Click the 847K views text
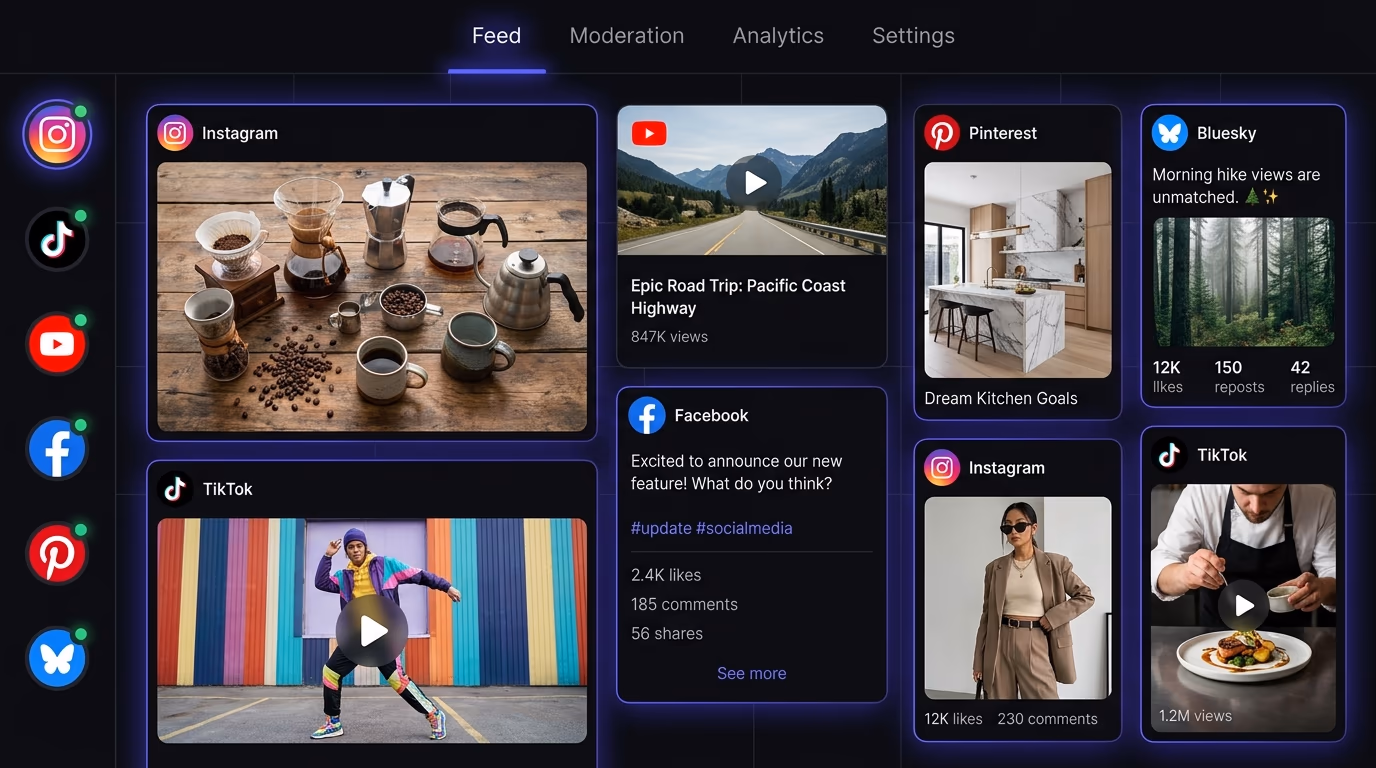The height and width of the screenshot is (768, 1376). coord(669,337)
